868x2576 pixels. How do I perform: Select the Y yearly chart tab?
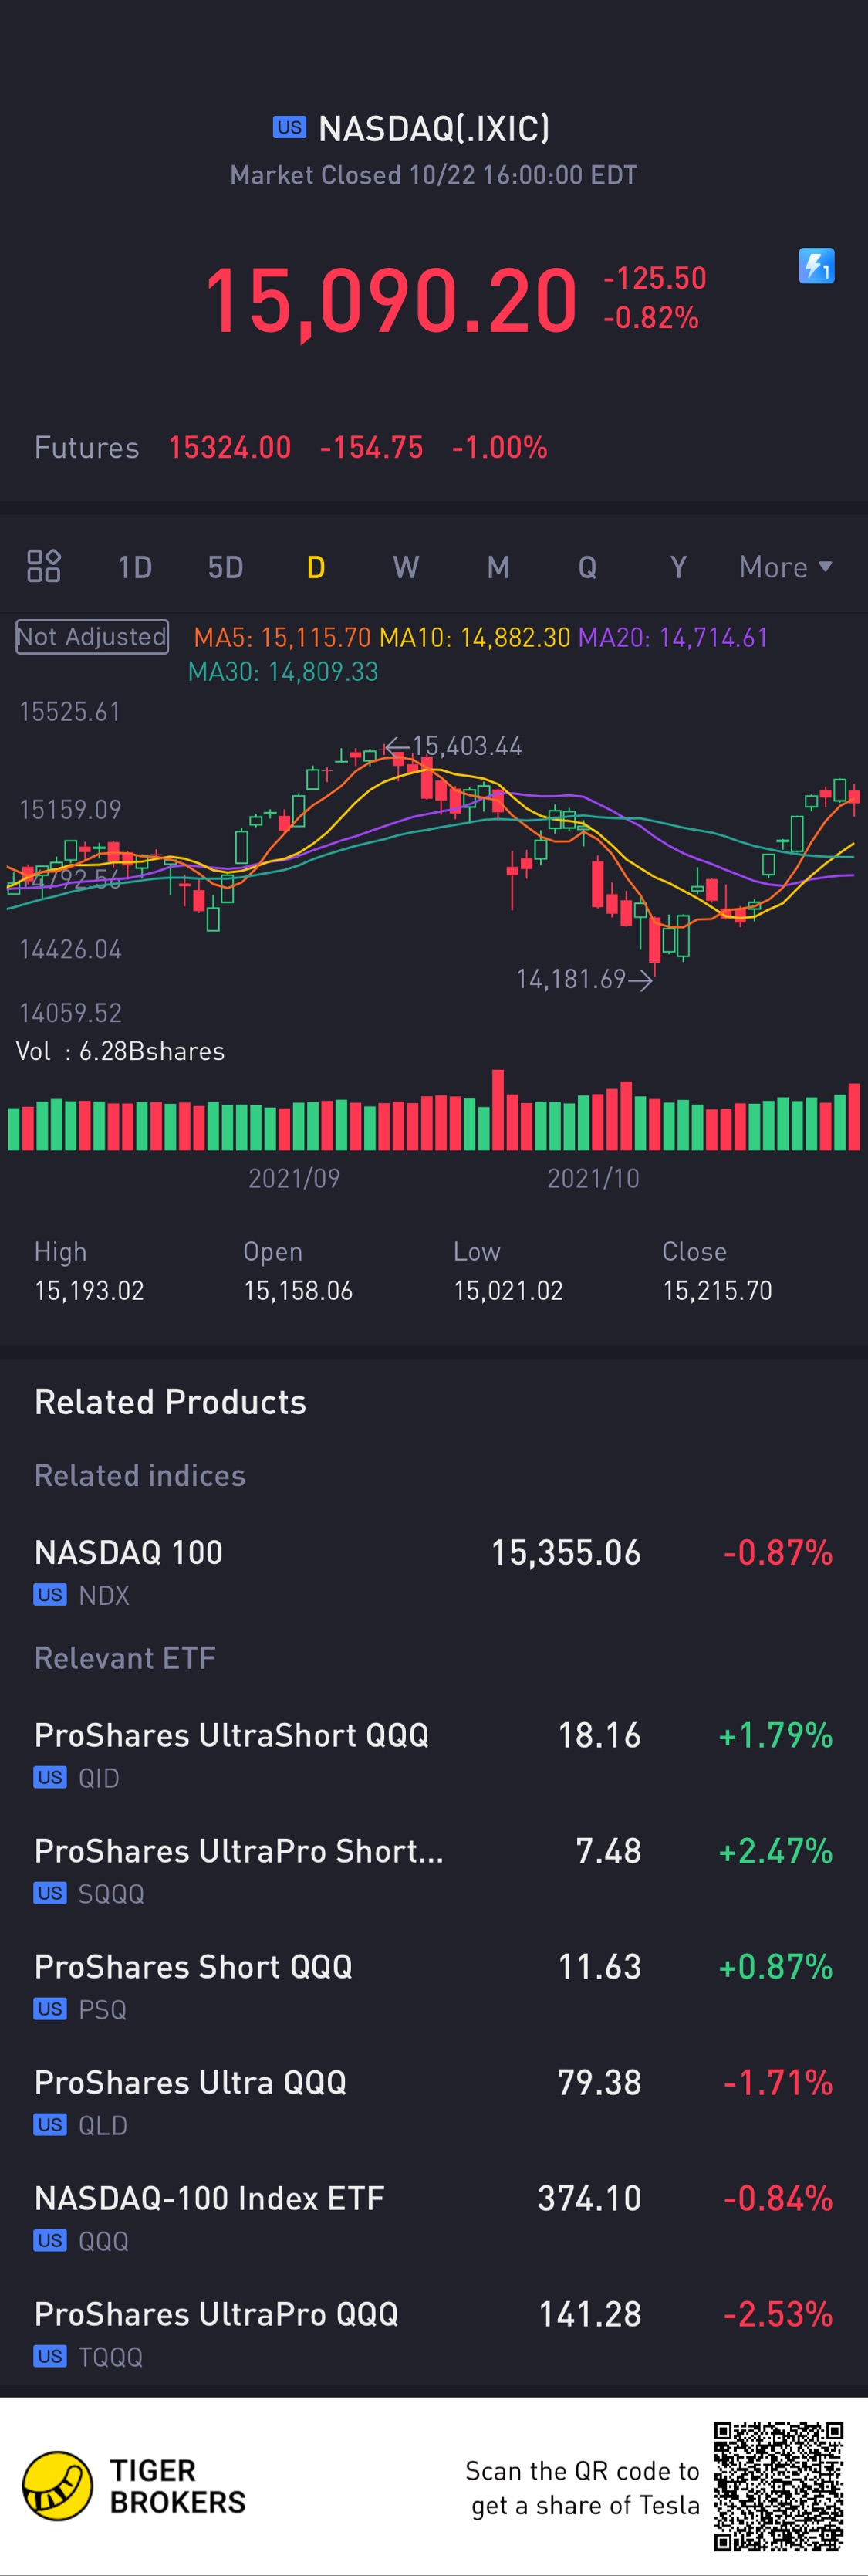678,567
